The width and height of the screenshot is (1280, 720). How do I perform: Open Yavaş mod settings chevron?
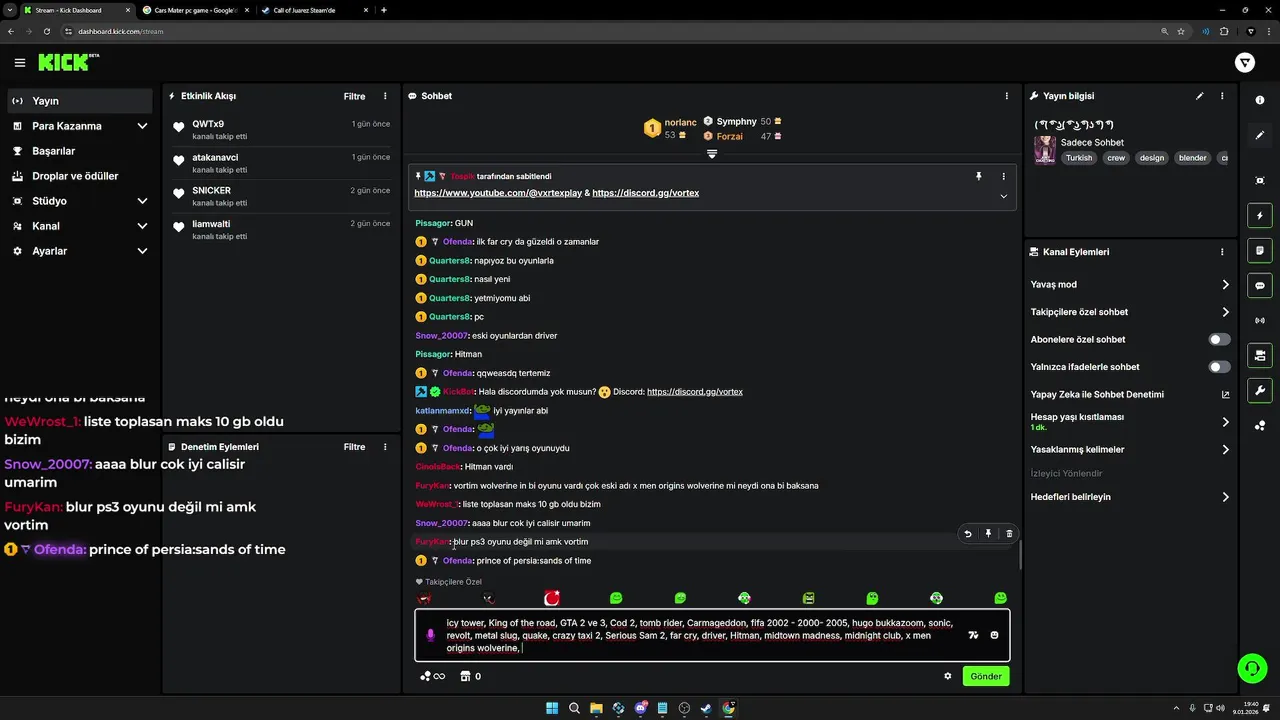pyautogui.click(x=1225, y=285)
